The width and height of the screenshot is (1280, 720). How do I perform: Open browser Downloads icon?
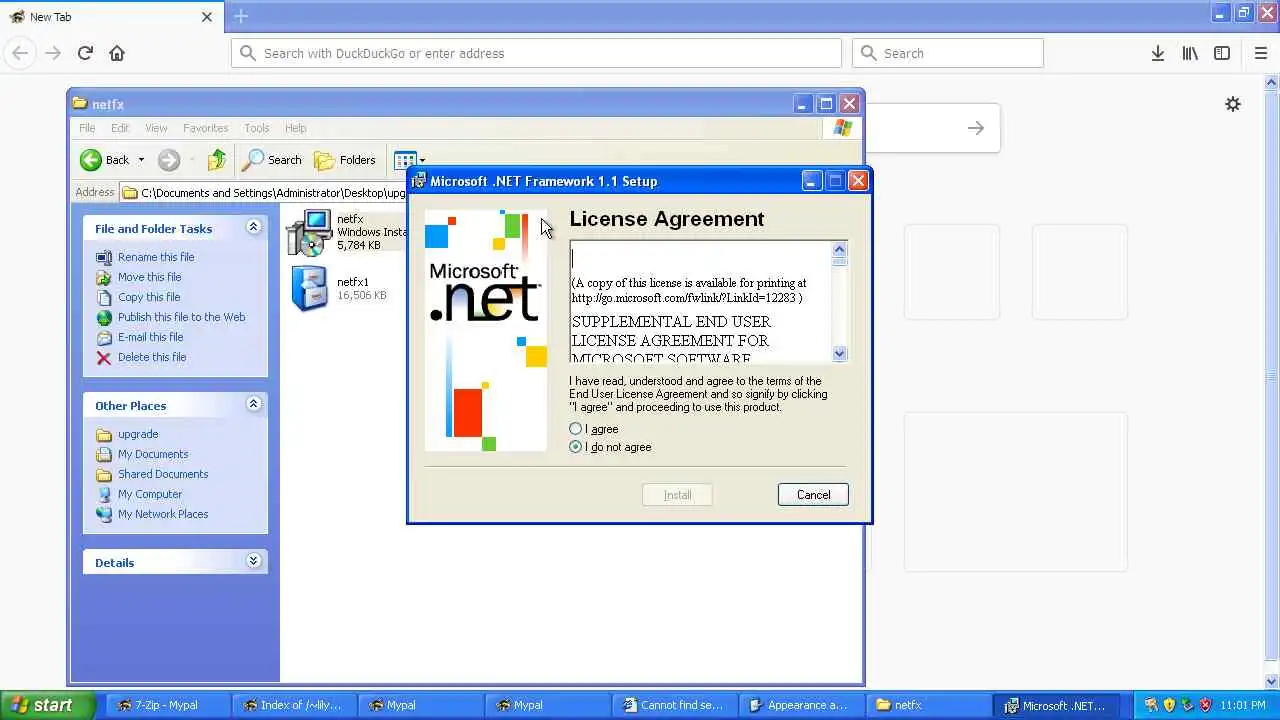(x=1158, y=53)
